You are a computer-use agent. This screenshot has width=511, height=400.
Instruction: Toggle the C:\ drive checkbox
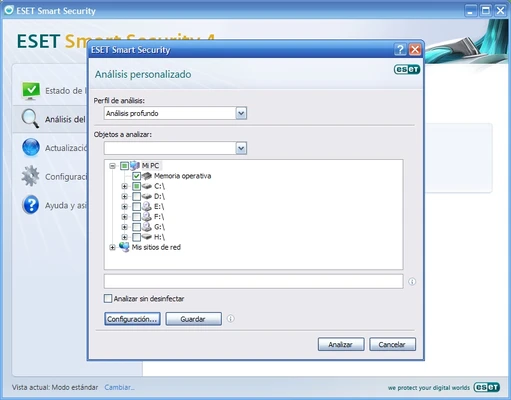pos(136,186)
